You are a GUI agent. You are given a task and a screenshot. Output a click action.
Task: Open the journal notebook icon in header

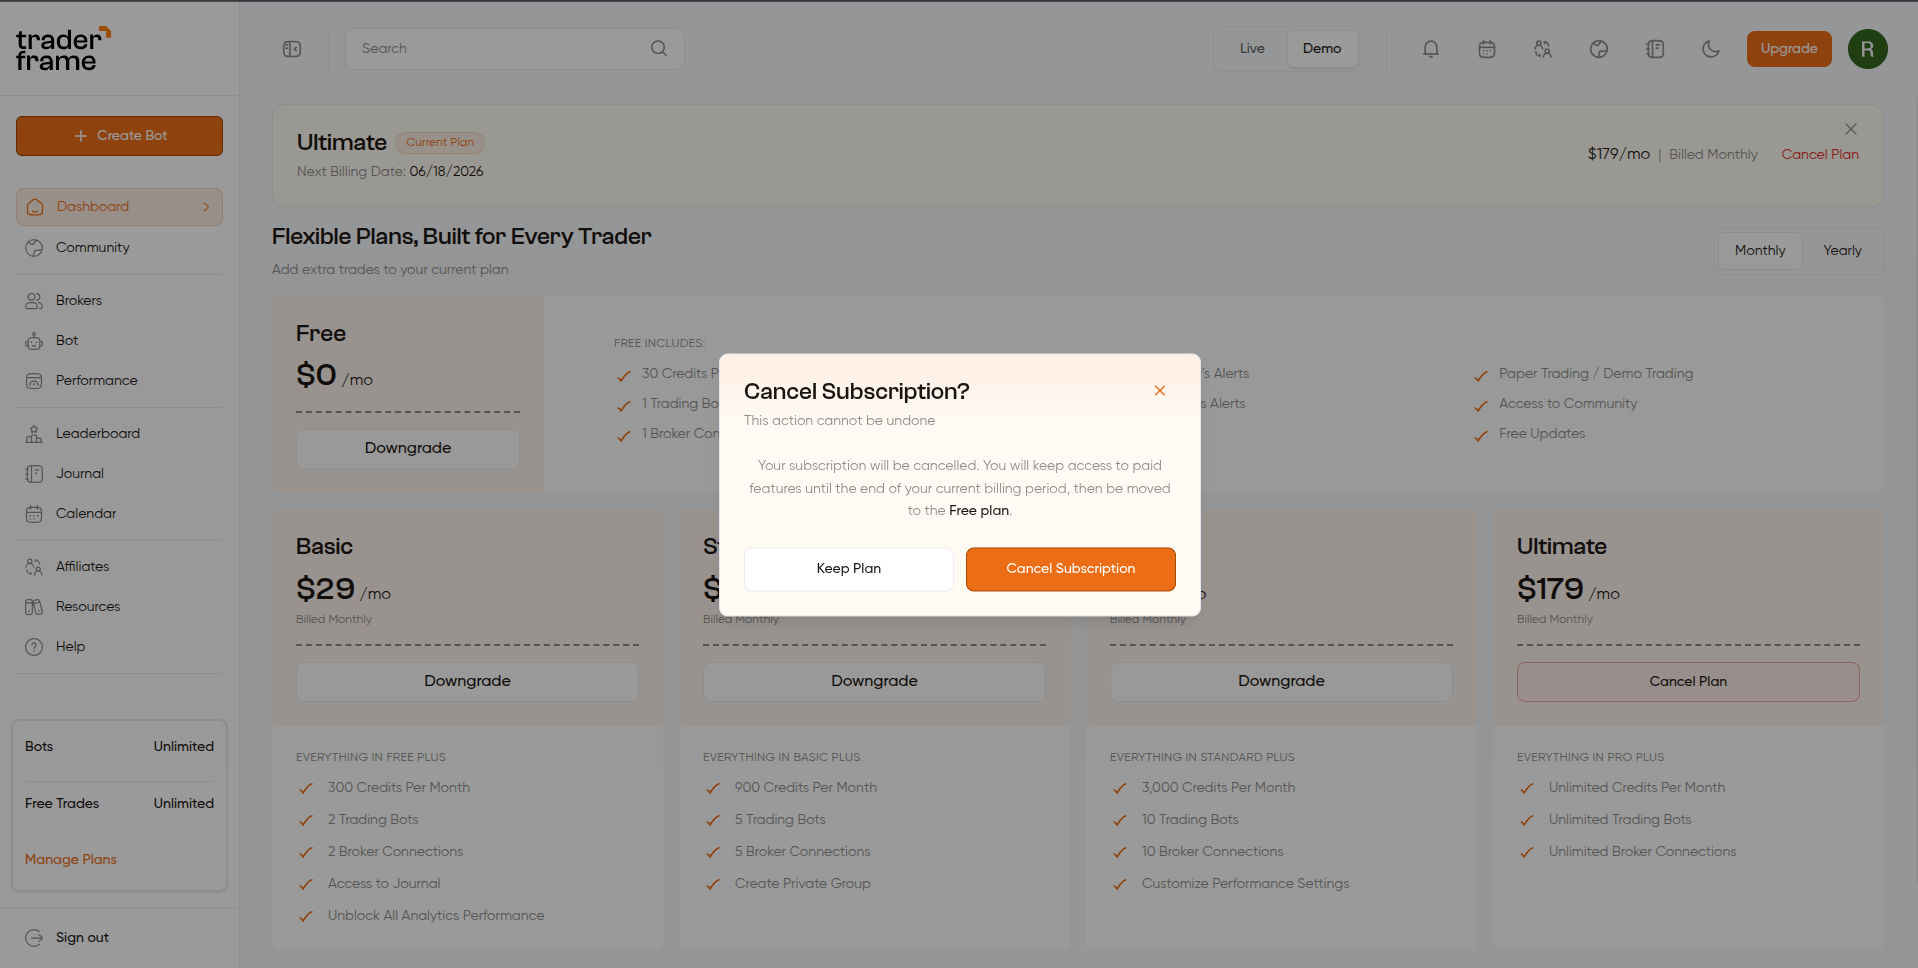pyautogui.click(x=1655, y=49)
